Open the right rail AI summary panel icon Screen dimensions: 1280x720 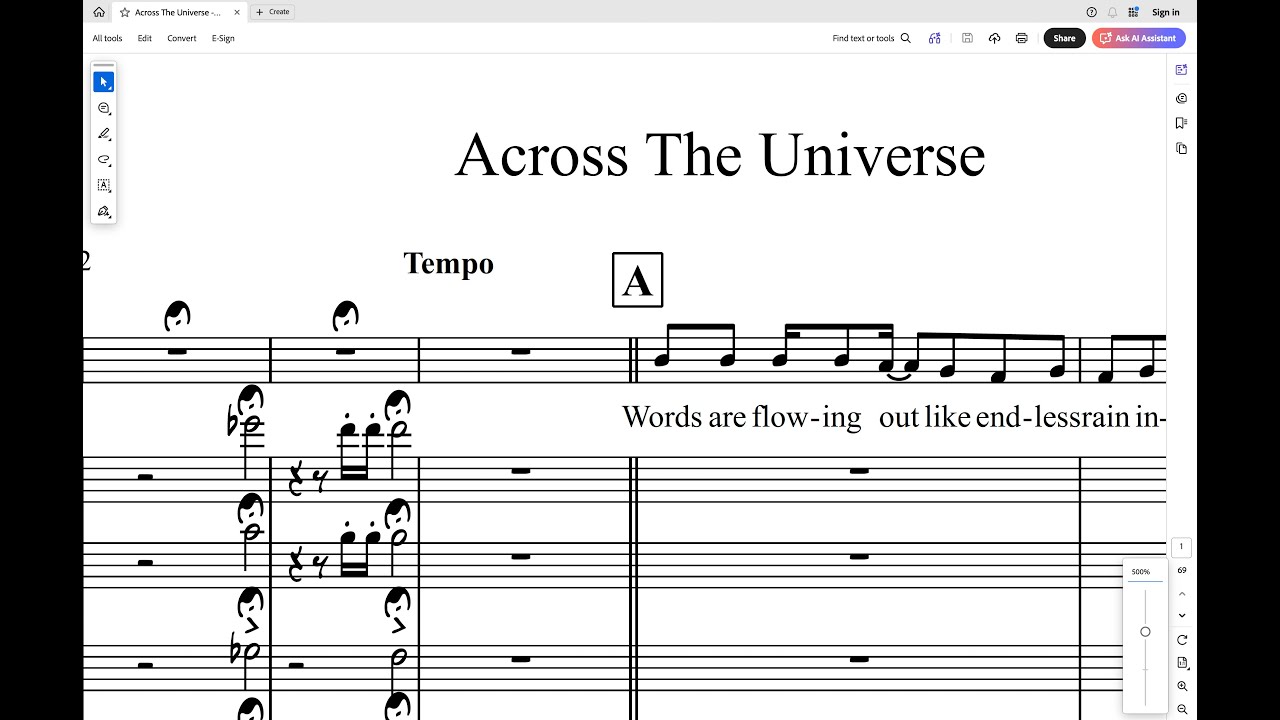(1181, 70)
